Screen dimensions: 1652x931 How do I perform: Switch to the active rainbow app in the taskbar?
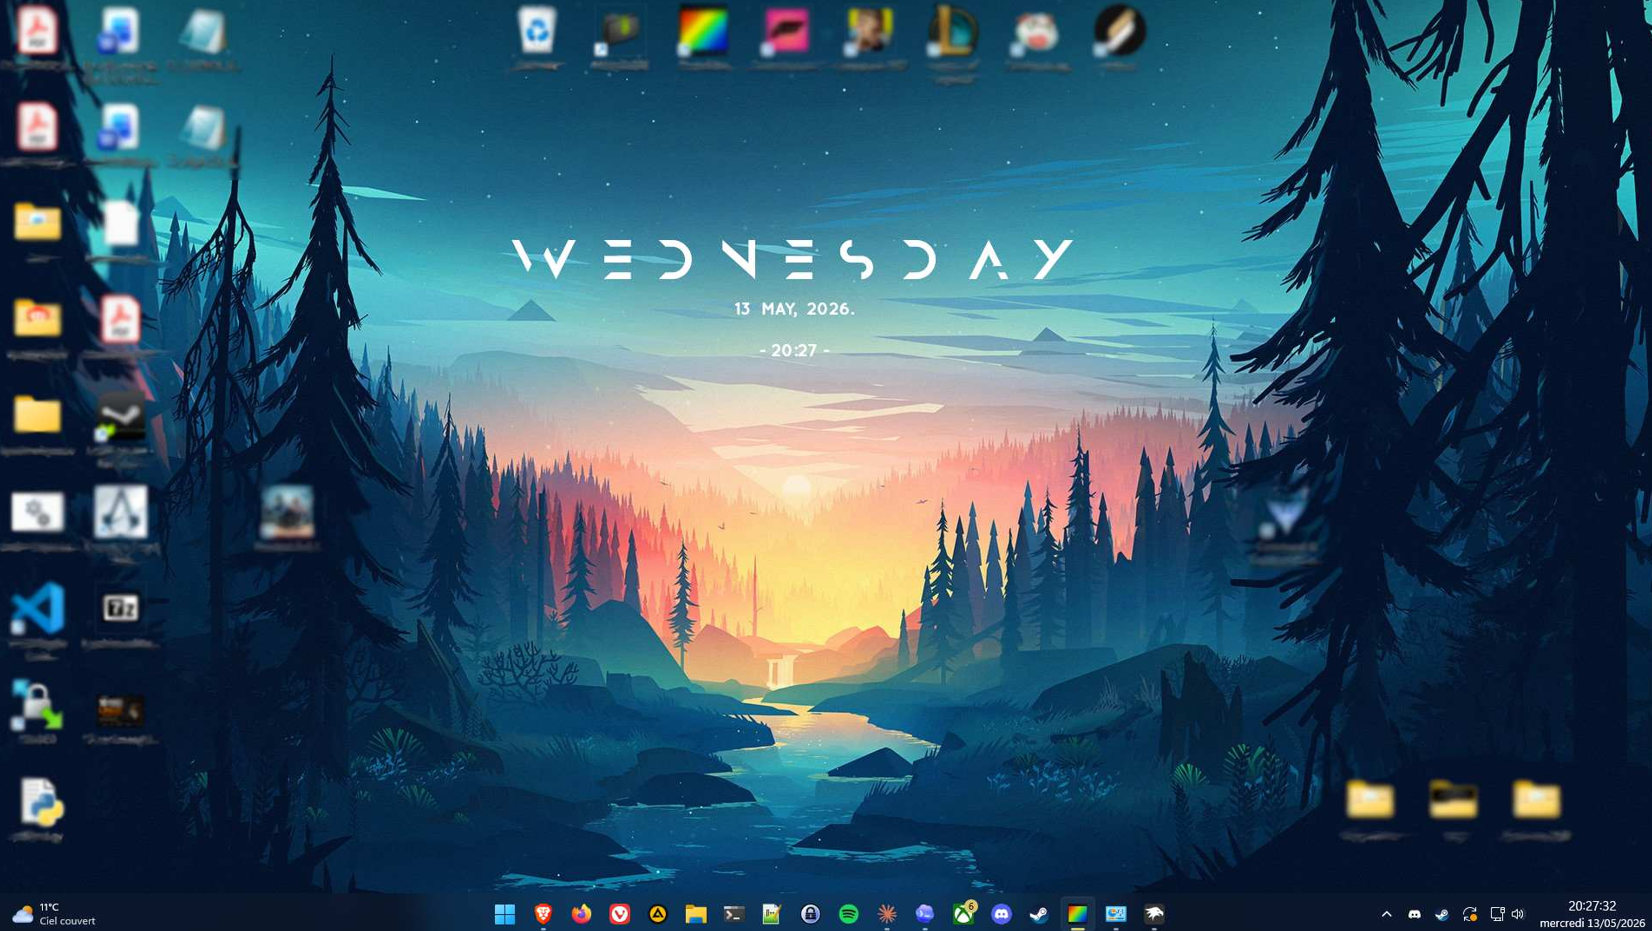[1077, 914]
